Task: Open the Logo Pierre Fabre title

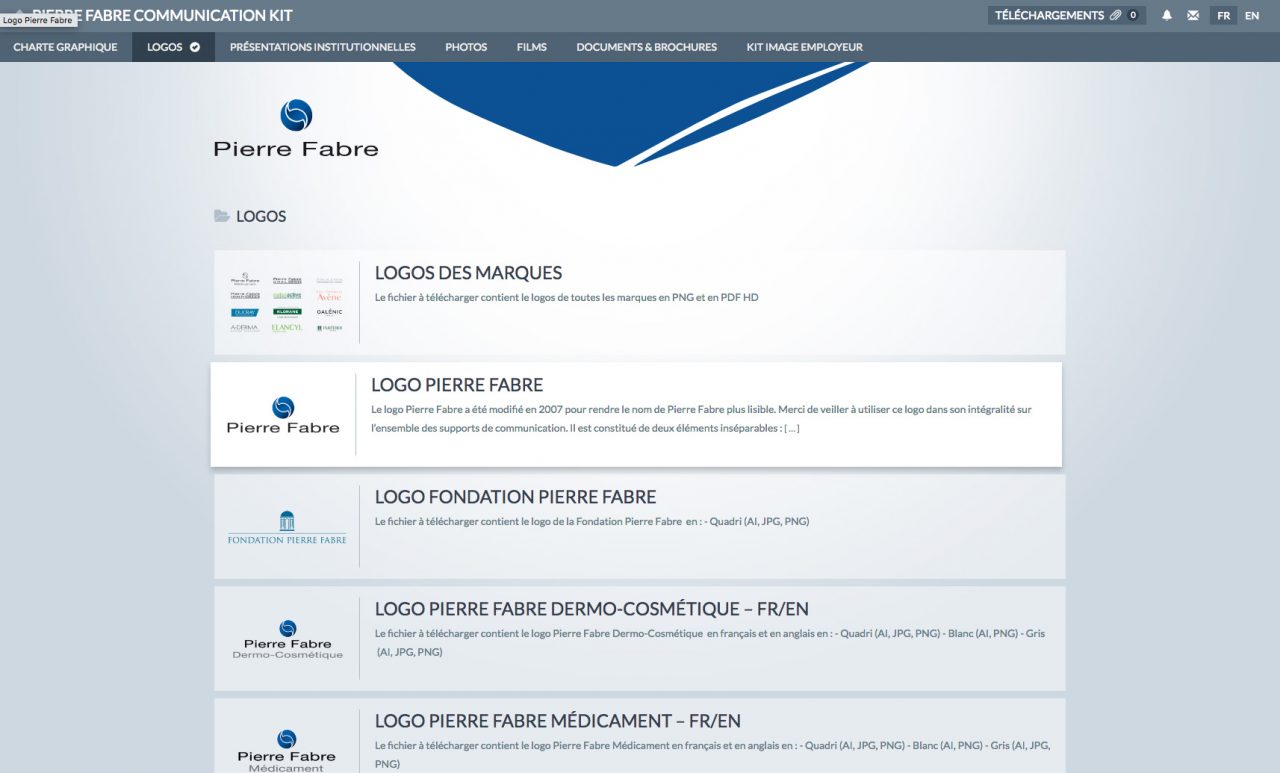Action: [x=457, y=385]
